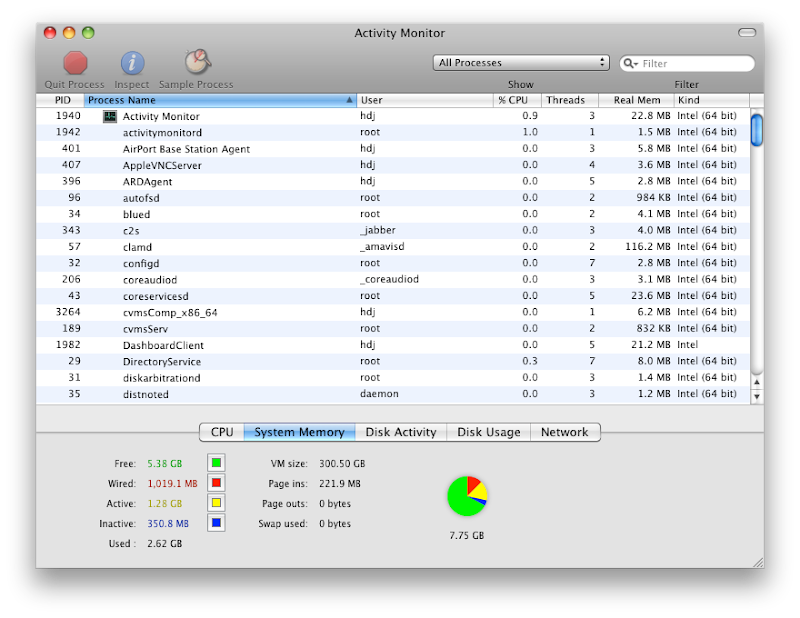
Task: Click PID 3264 cell
Action: [68, 312]
